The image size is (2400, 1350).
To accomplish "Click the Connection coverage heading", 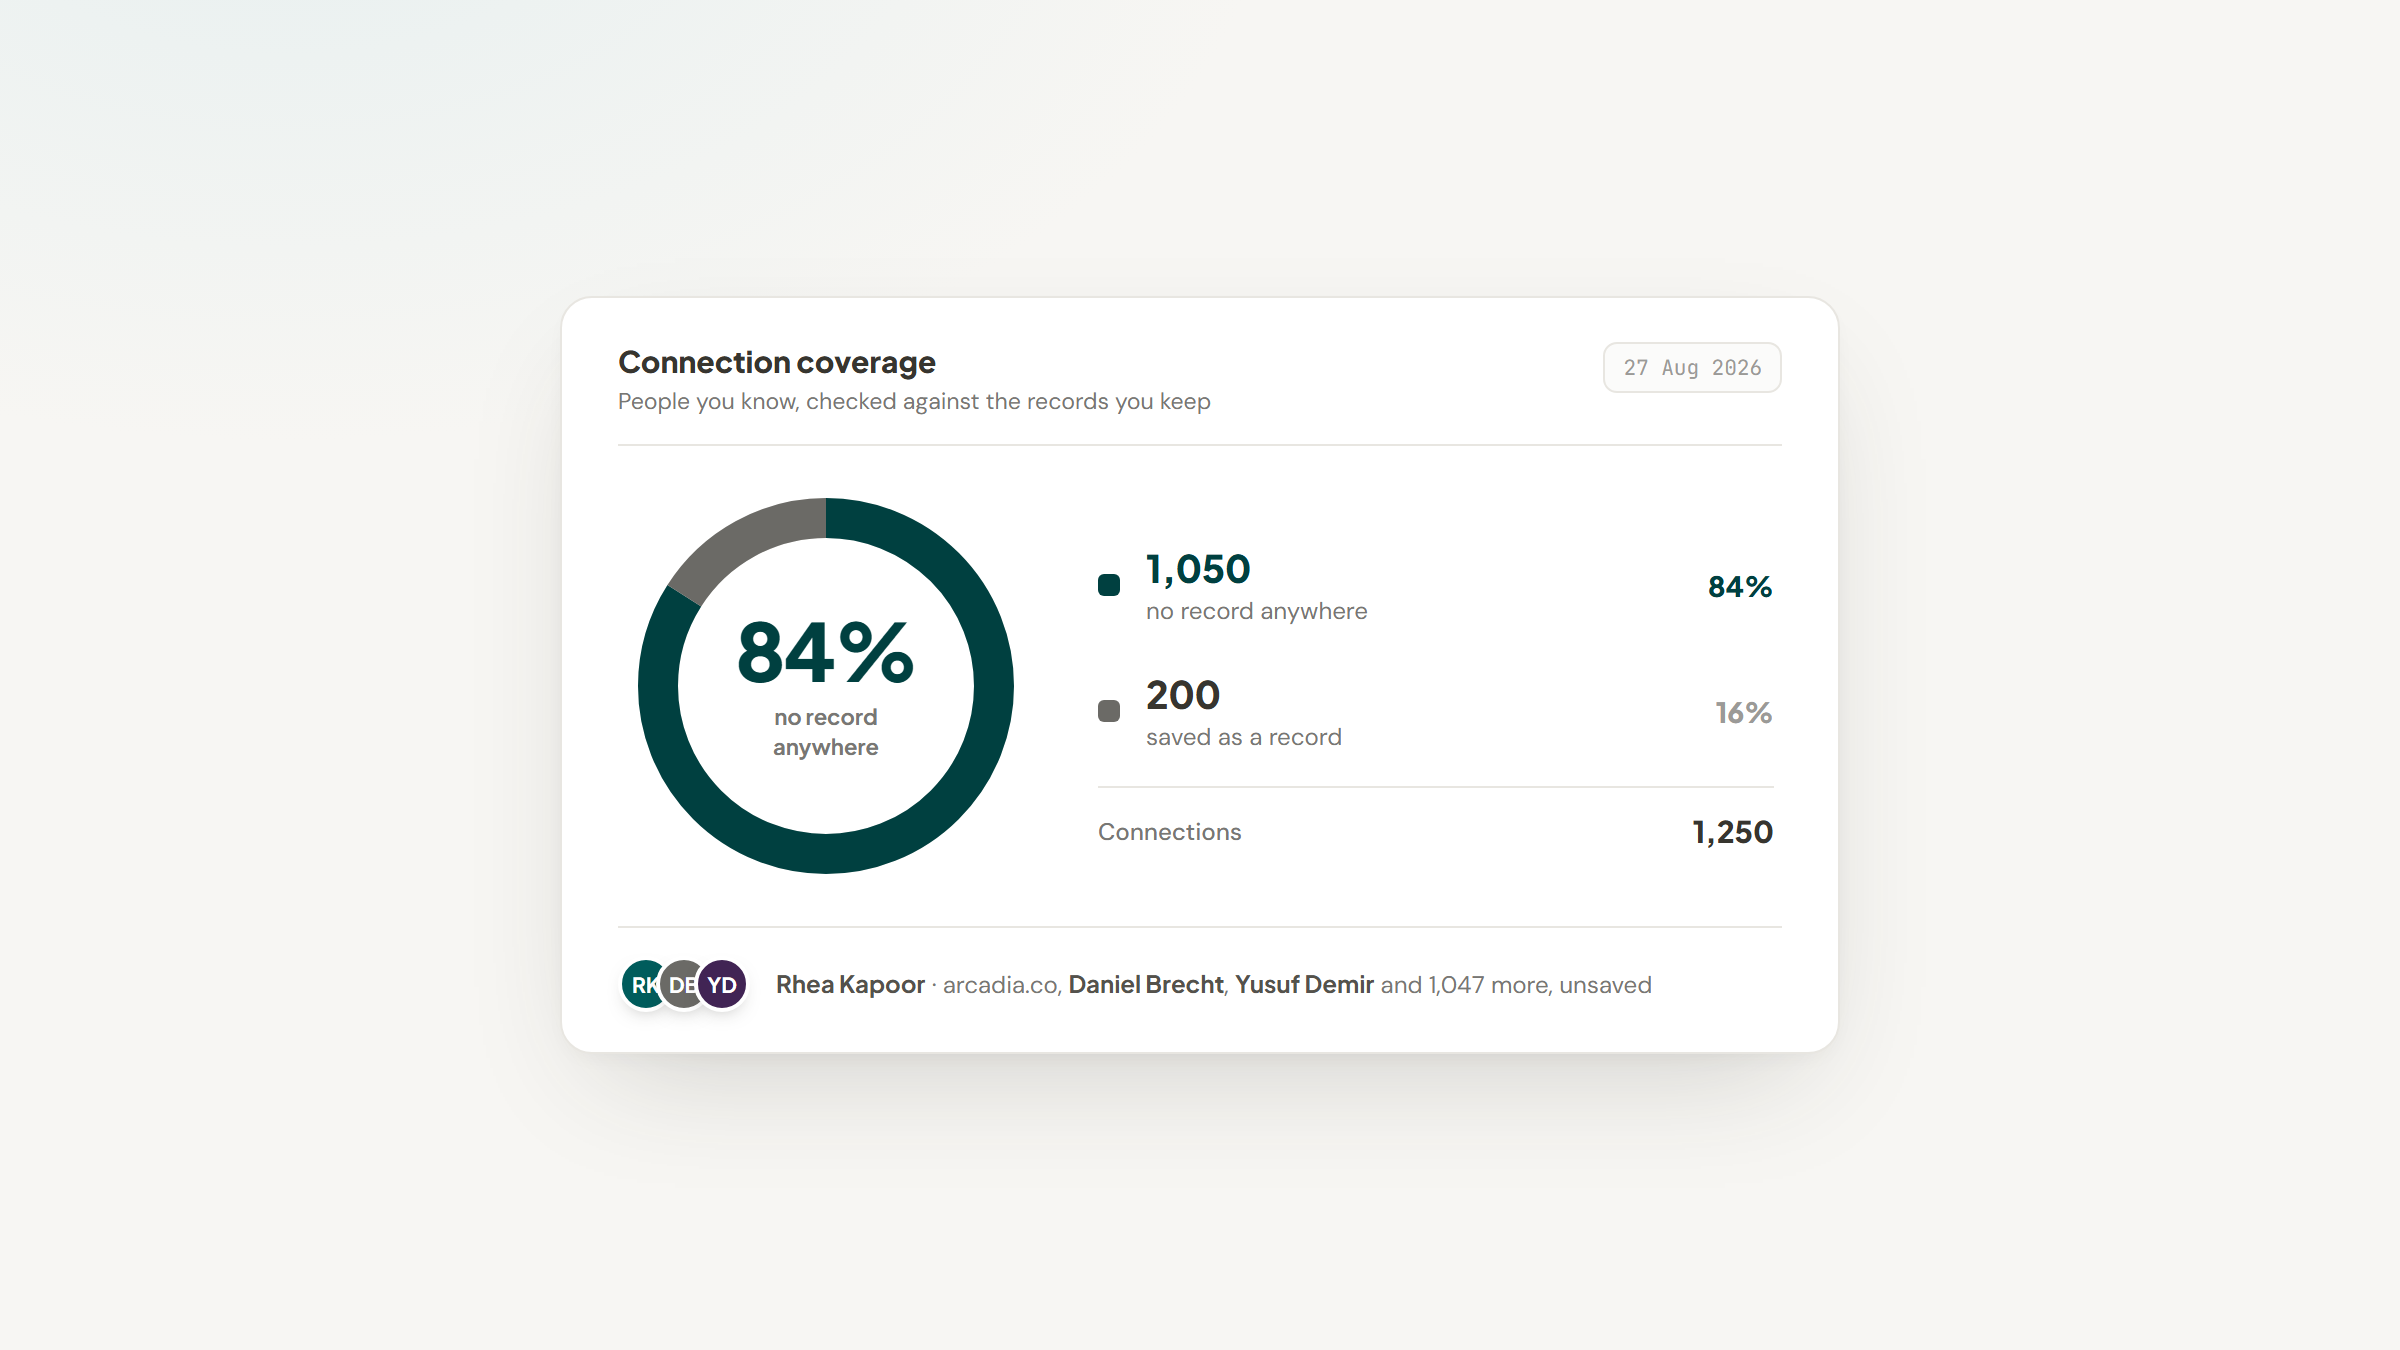I will click(777, 362).
